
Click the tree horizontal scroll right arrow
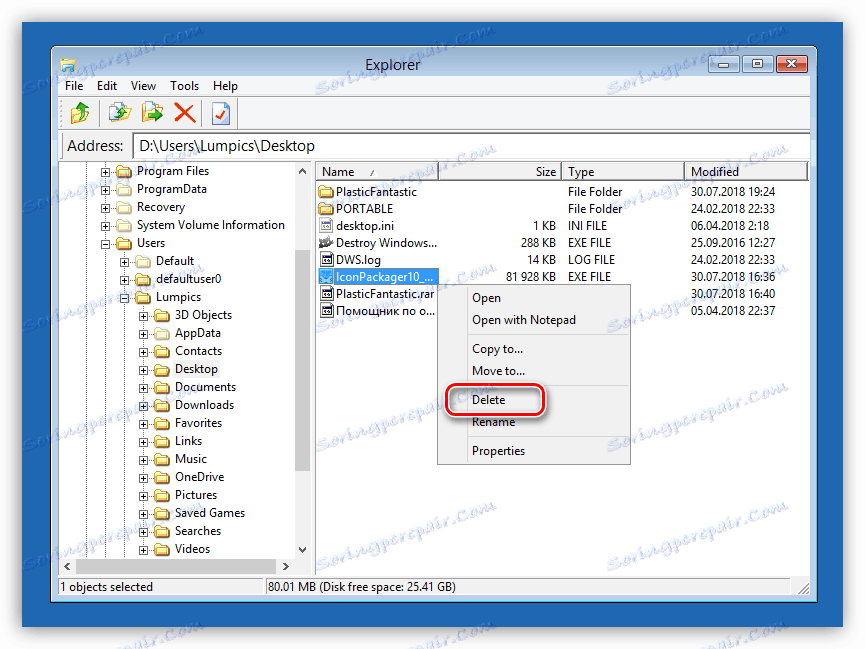(285, 566)
